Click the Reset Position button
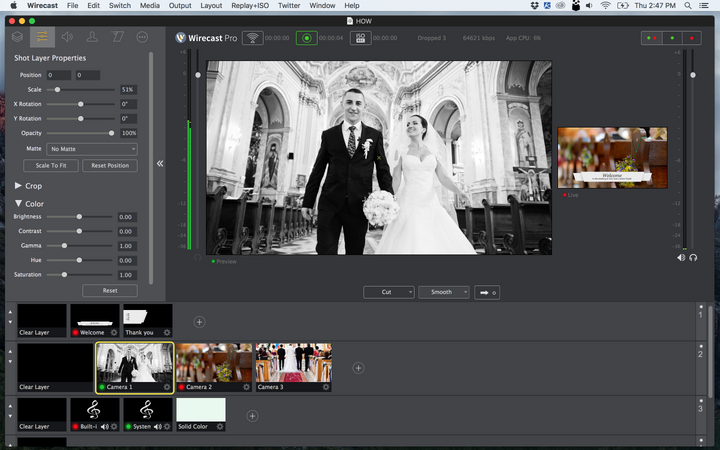Image resolution: width=720 pixels, height=450 pixels. (x=109, y=165)
